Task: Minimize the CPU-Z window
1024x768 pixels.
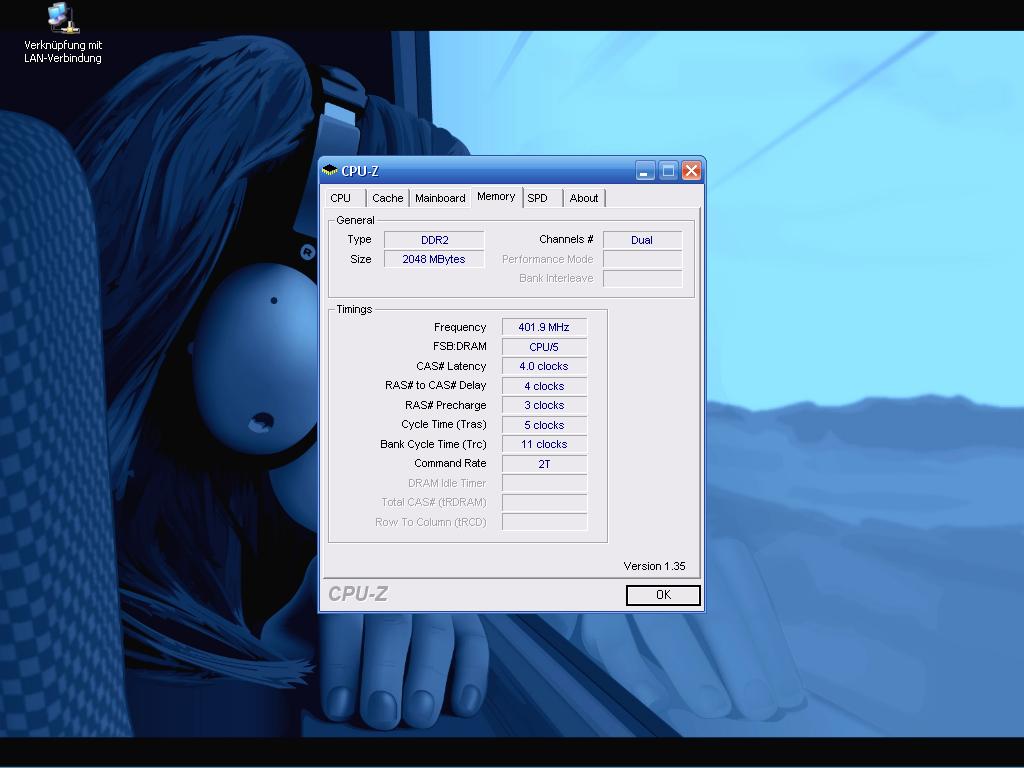Action: [645, 171]
